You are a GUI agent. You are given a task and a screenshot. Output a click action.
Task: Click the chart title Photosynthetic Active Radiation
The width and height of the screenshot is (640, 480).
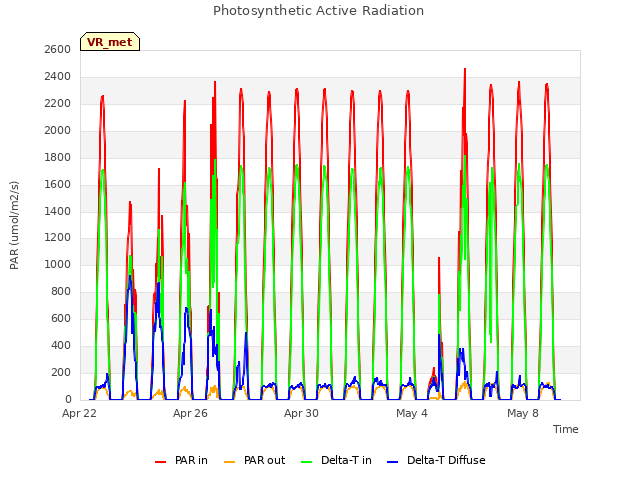pos(318,11)
